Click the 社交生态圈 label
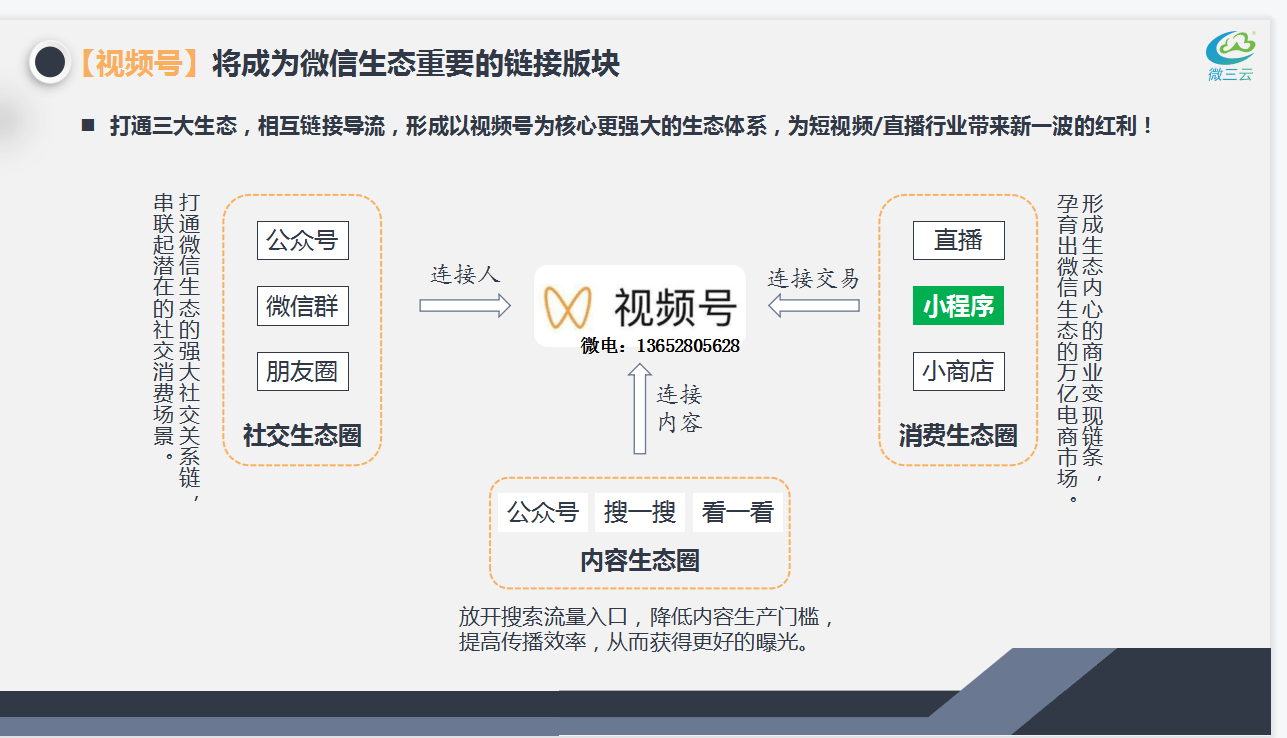 click(x=302, y=436)
